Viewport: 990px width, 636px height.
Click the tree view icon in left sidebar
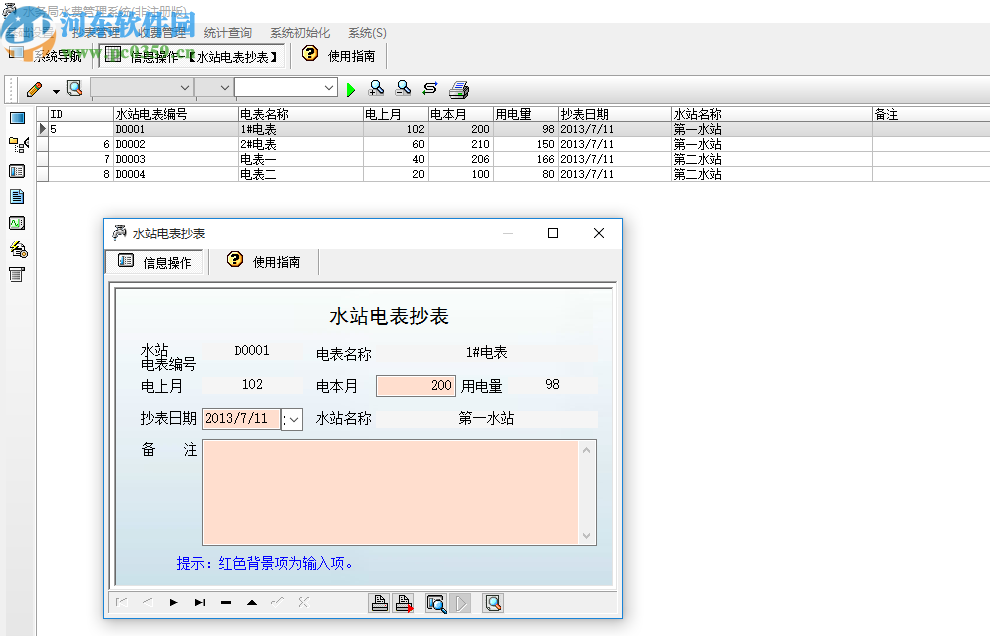(x=17, y=145)
